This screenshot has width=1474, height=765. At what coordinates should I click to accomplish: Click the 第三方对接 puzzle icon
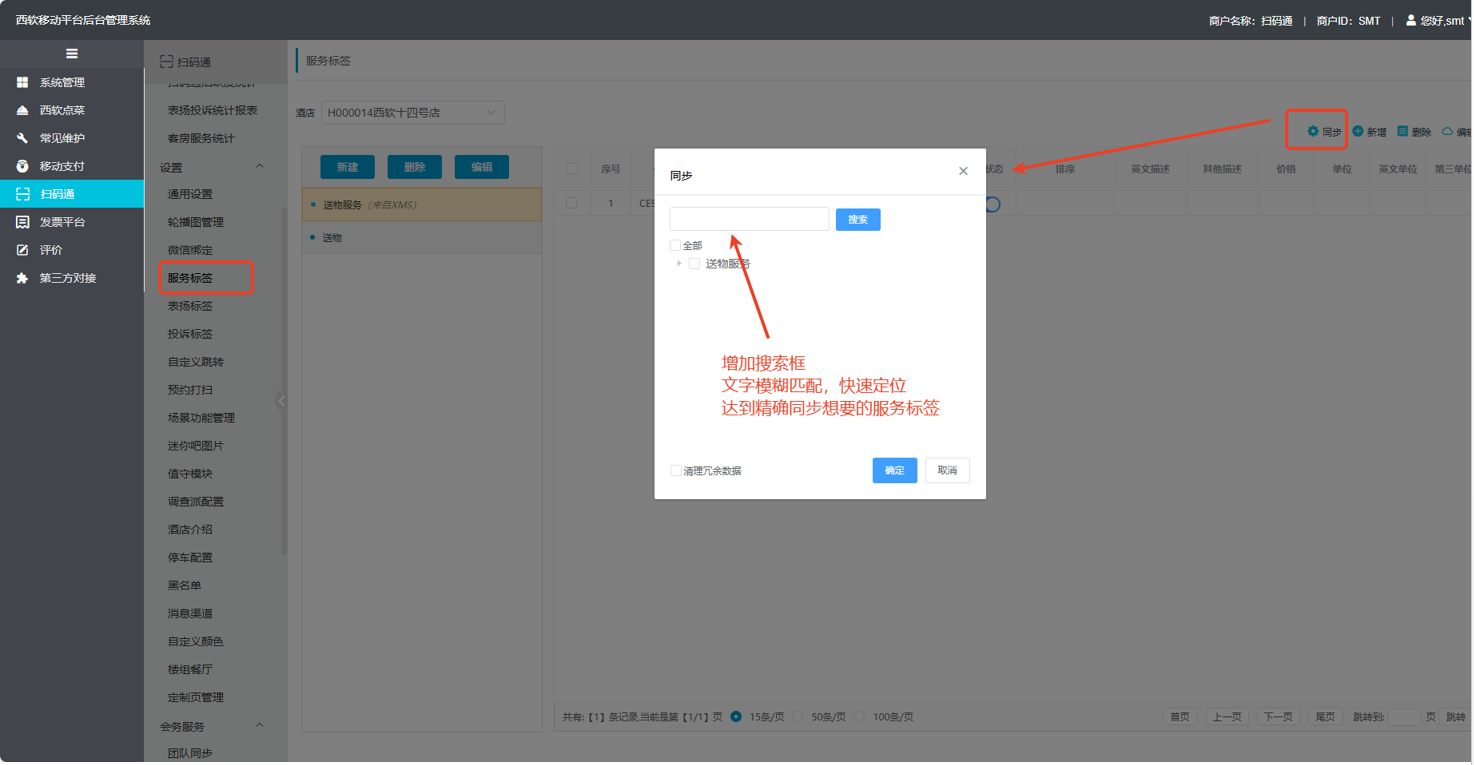point(22,278)
